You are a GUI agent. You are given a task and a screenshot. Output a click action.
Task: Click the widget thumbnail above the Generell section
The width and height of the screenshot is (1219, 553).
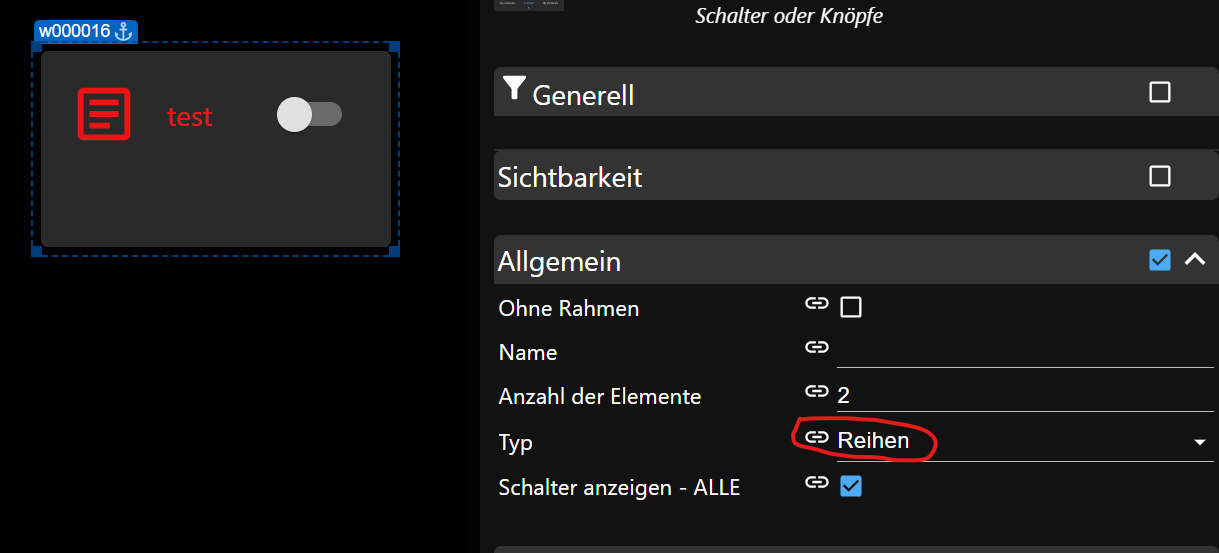529,5
